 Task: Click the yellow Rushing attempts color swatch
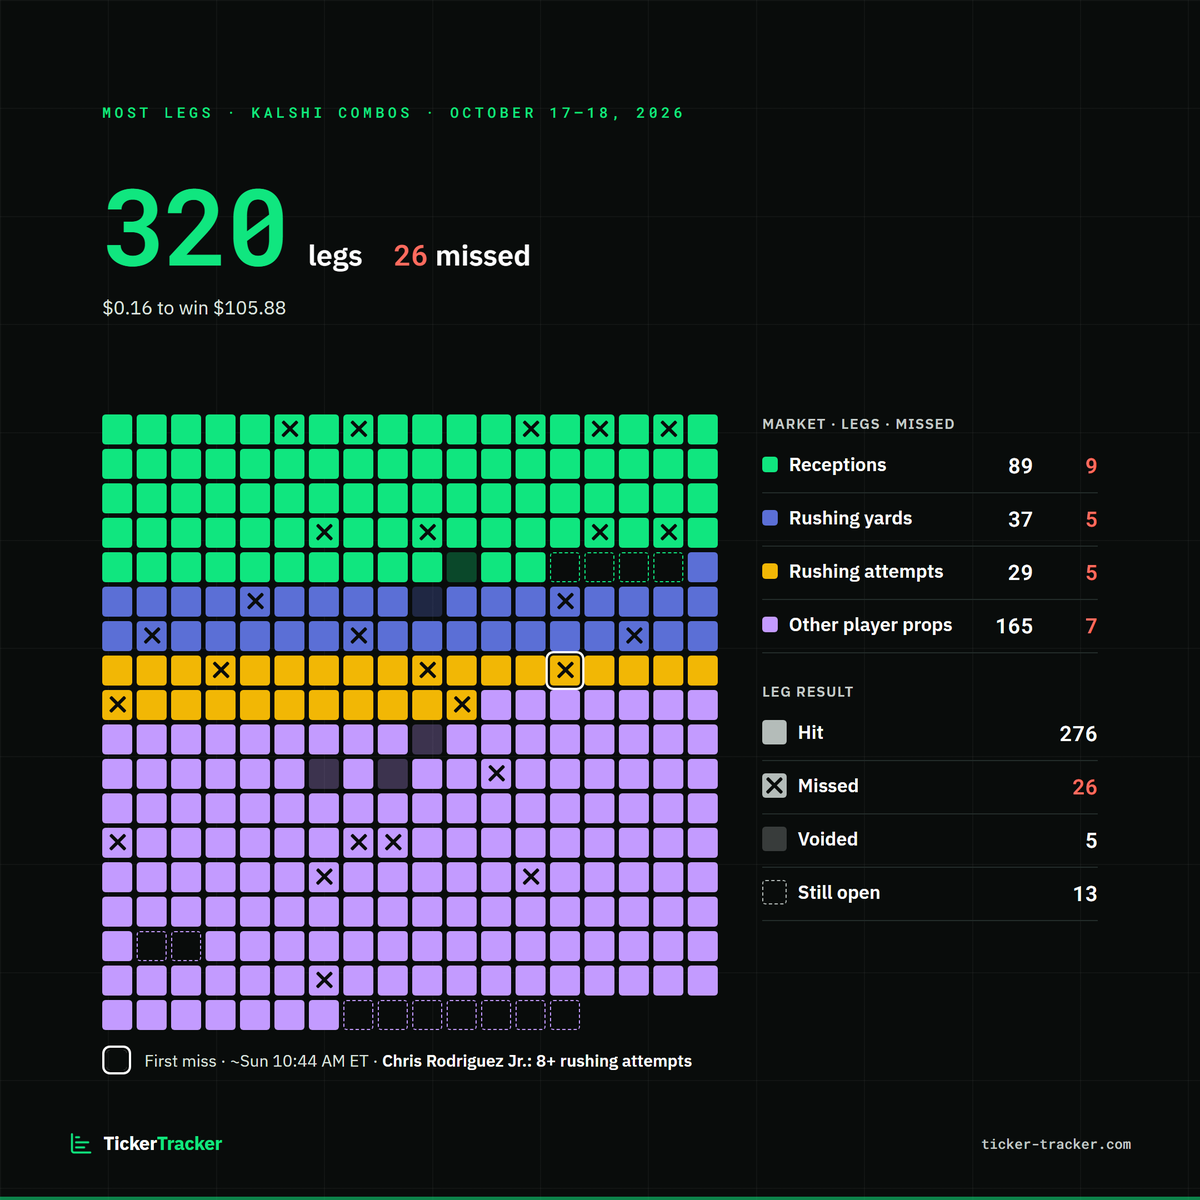[770, 571]
